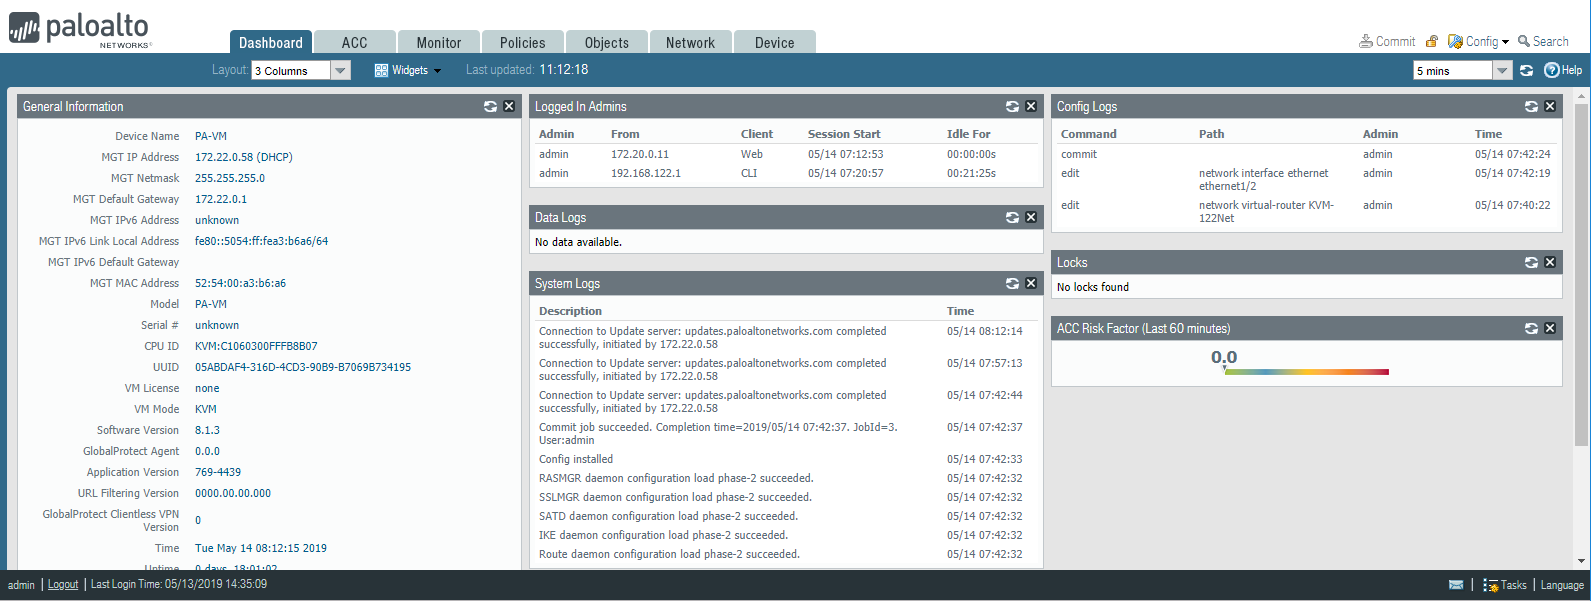Screen dimensions: 1591x601
Task: Click the mail envelope icon in status bar
Action: tap(1456, 585)
